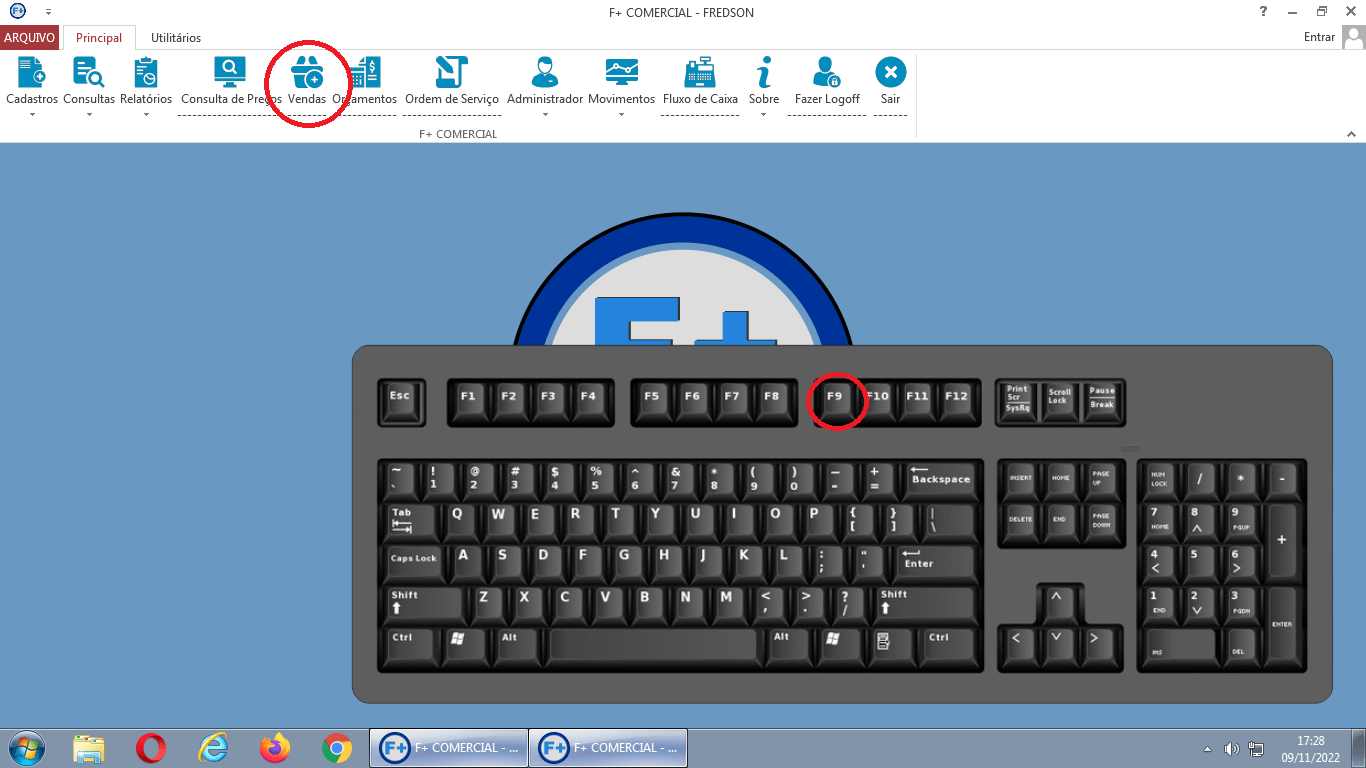1366x768 pixels.
Task: Click the Entrar sign-in link
Action: pos(1320,38)
